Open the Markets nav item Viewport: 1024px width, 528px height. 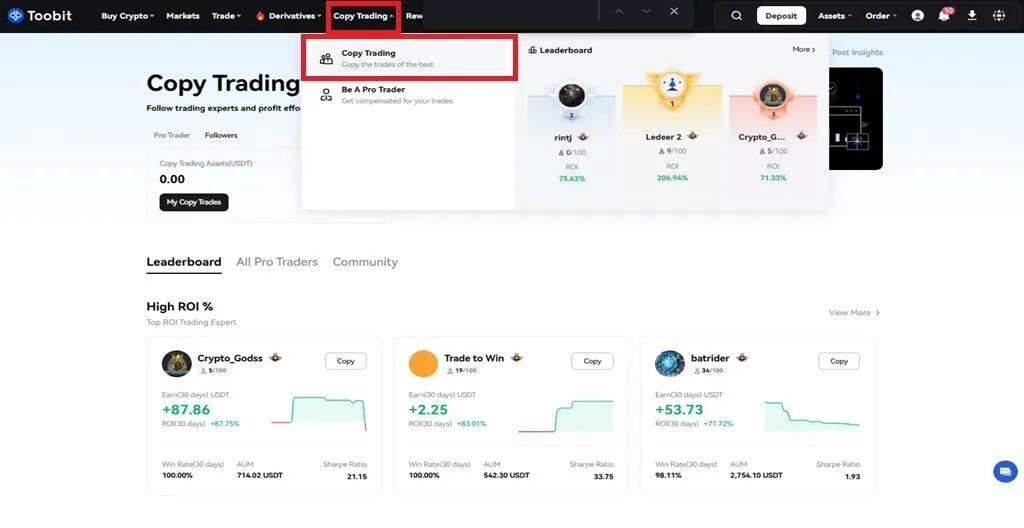(183, 16)
